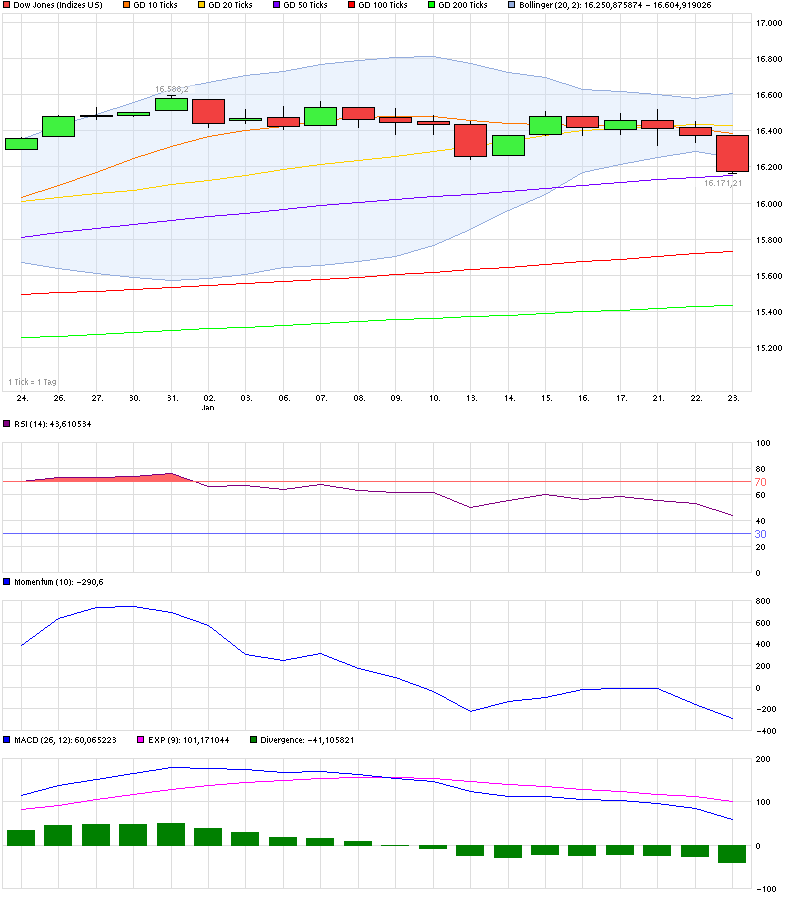The width and height of the screenshot is (792, 898).
Task: Click the blue Momentum (10) legend swatch
Action: click(x=6, y=582)
